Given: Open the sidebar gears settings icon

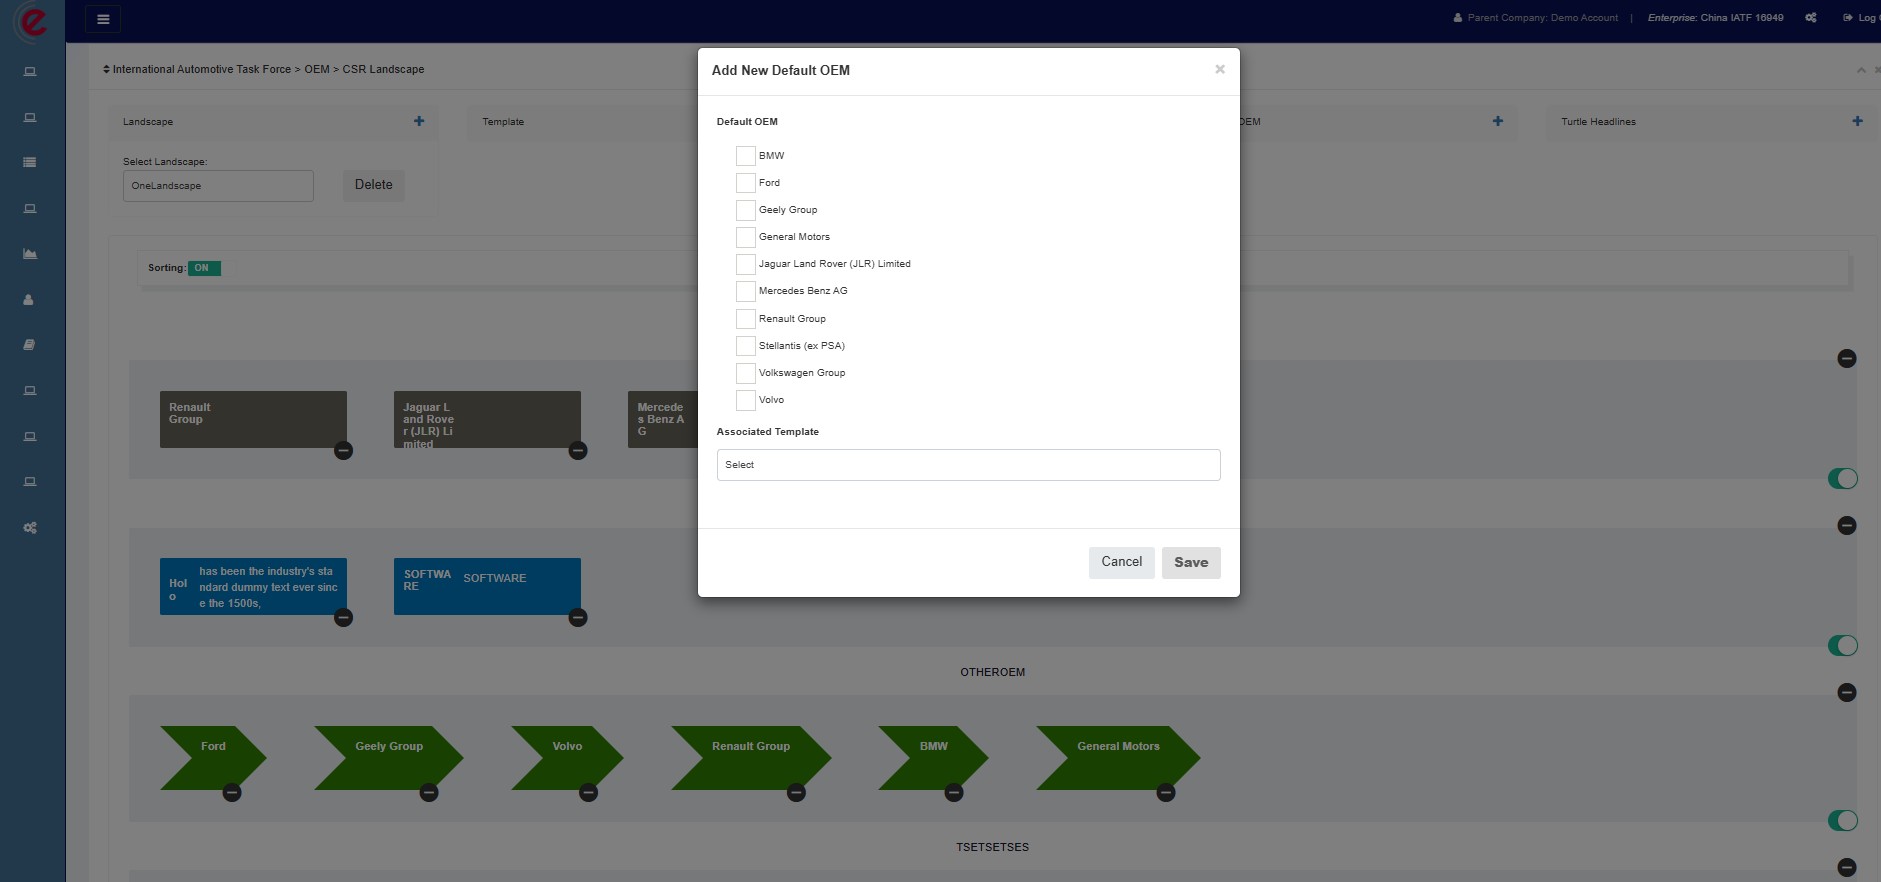Looking at the screenshot, I should [30, 527].
